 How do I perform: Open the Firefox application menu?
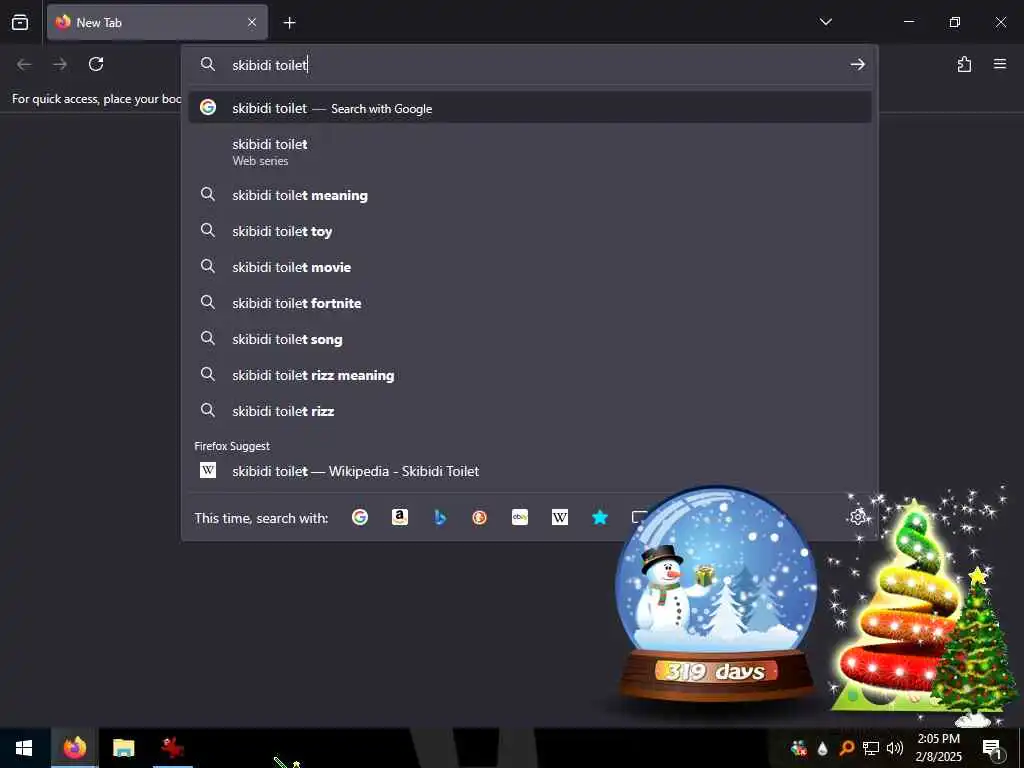[1000, 64]
